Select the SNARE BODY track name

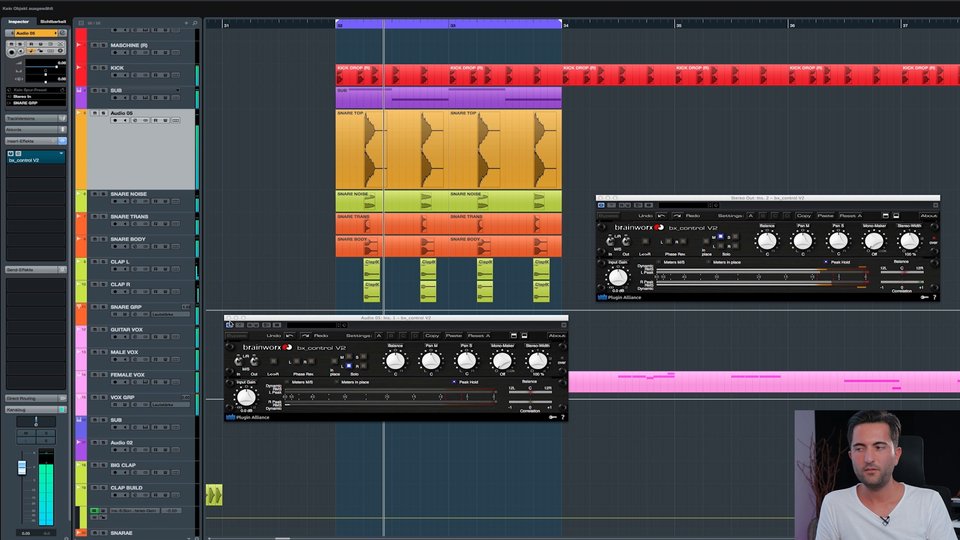128,239
